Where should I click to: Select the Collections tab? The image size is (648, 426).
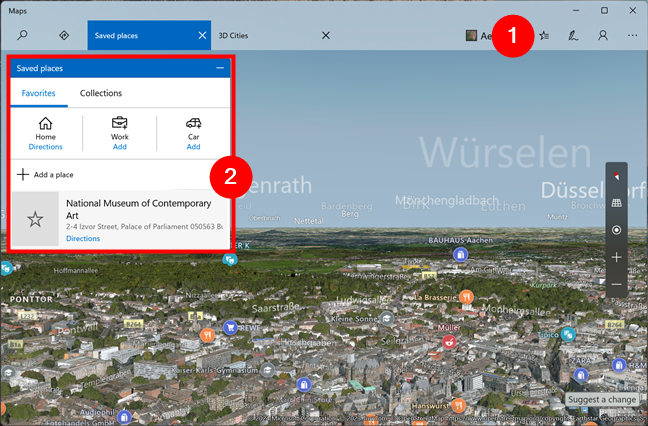pyautogui.click(x=101, y=93)
